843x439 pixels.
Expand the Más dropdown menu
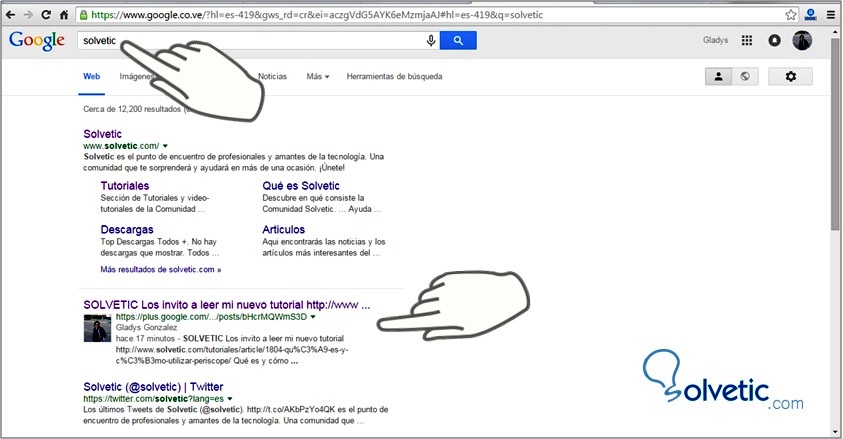tap(318, 76)
